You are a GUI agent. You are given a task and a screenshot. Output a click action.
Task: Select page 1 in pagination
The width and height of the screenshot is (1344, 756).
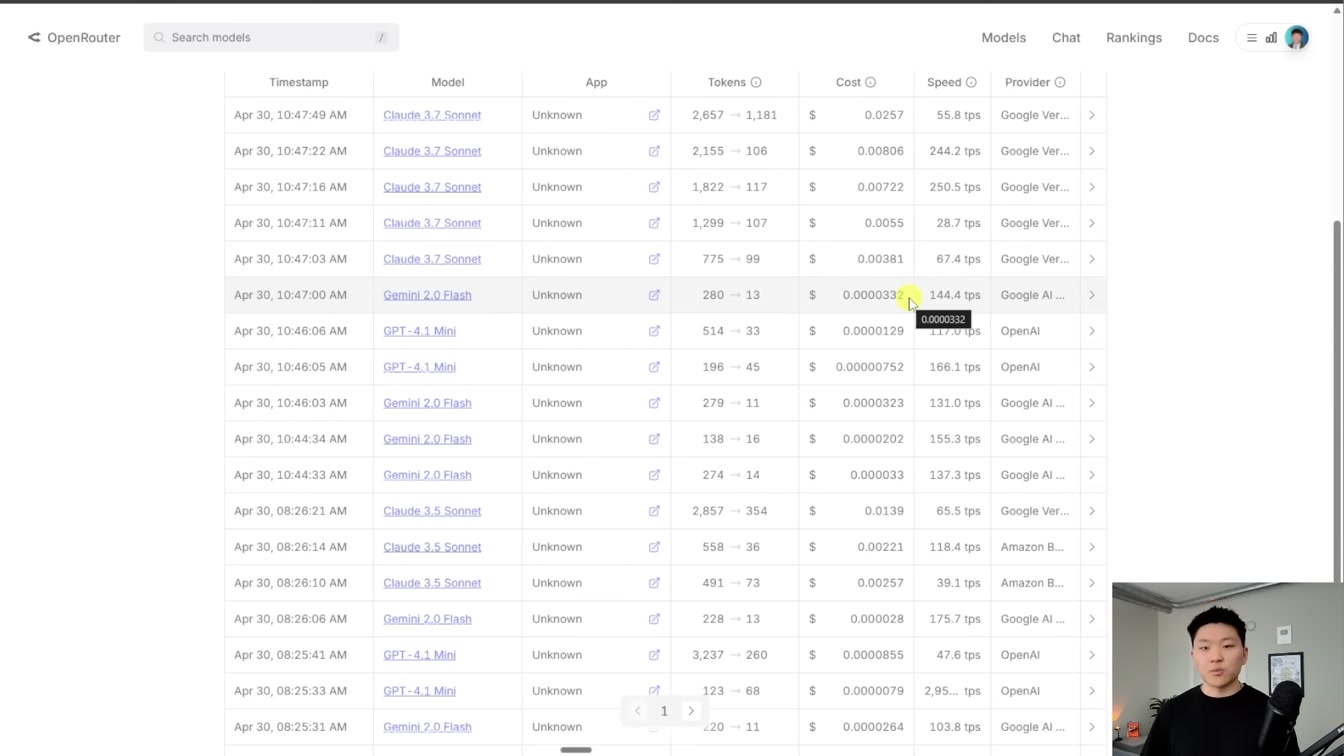pos(664,711)
